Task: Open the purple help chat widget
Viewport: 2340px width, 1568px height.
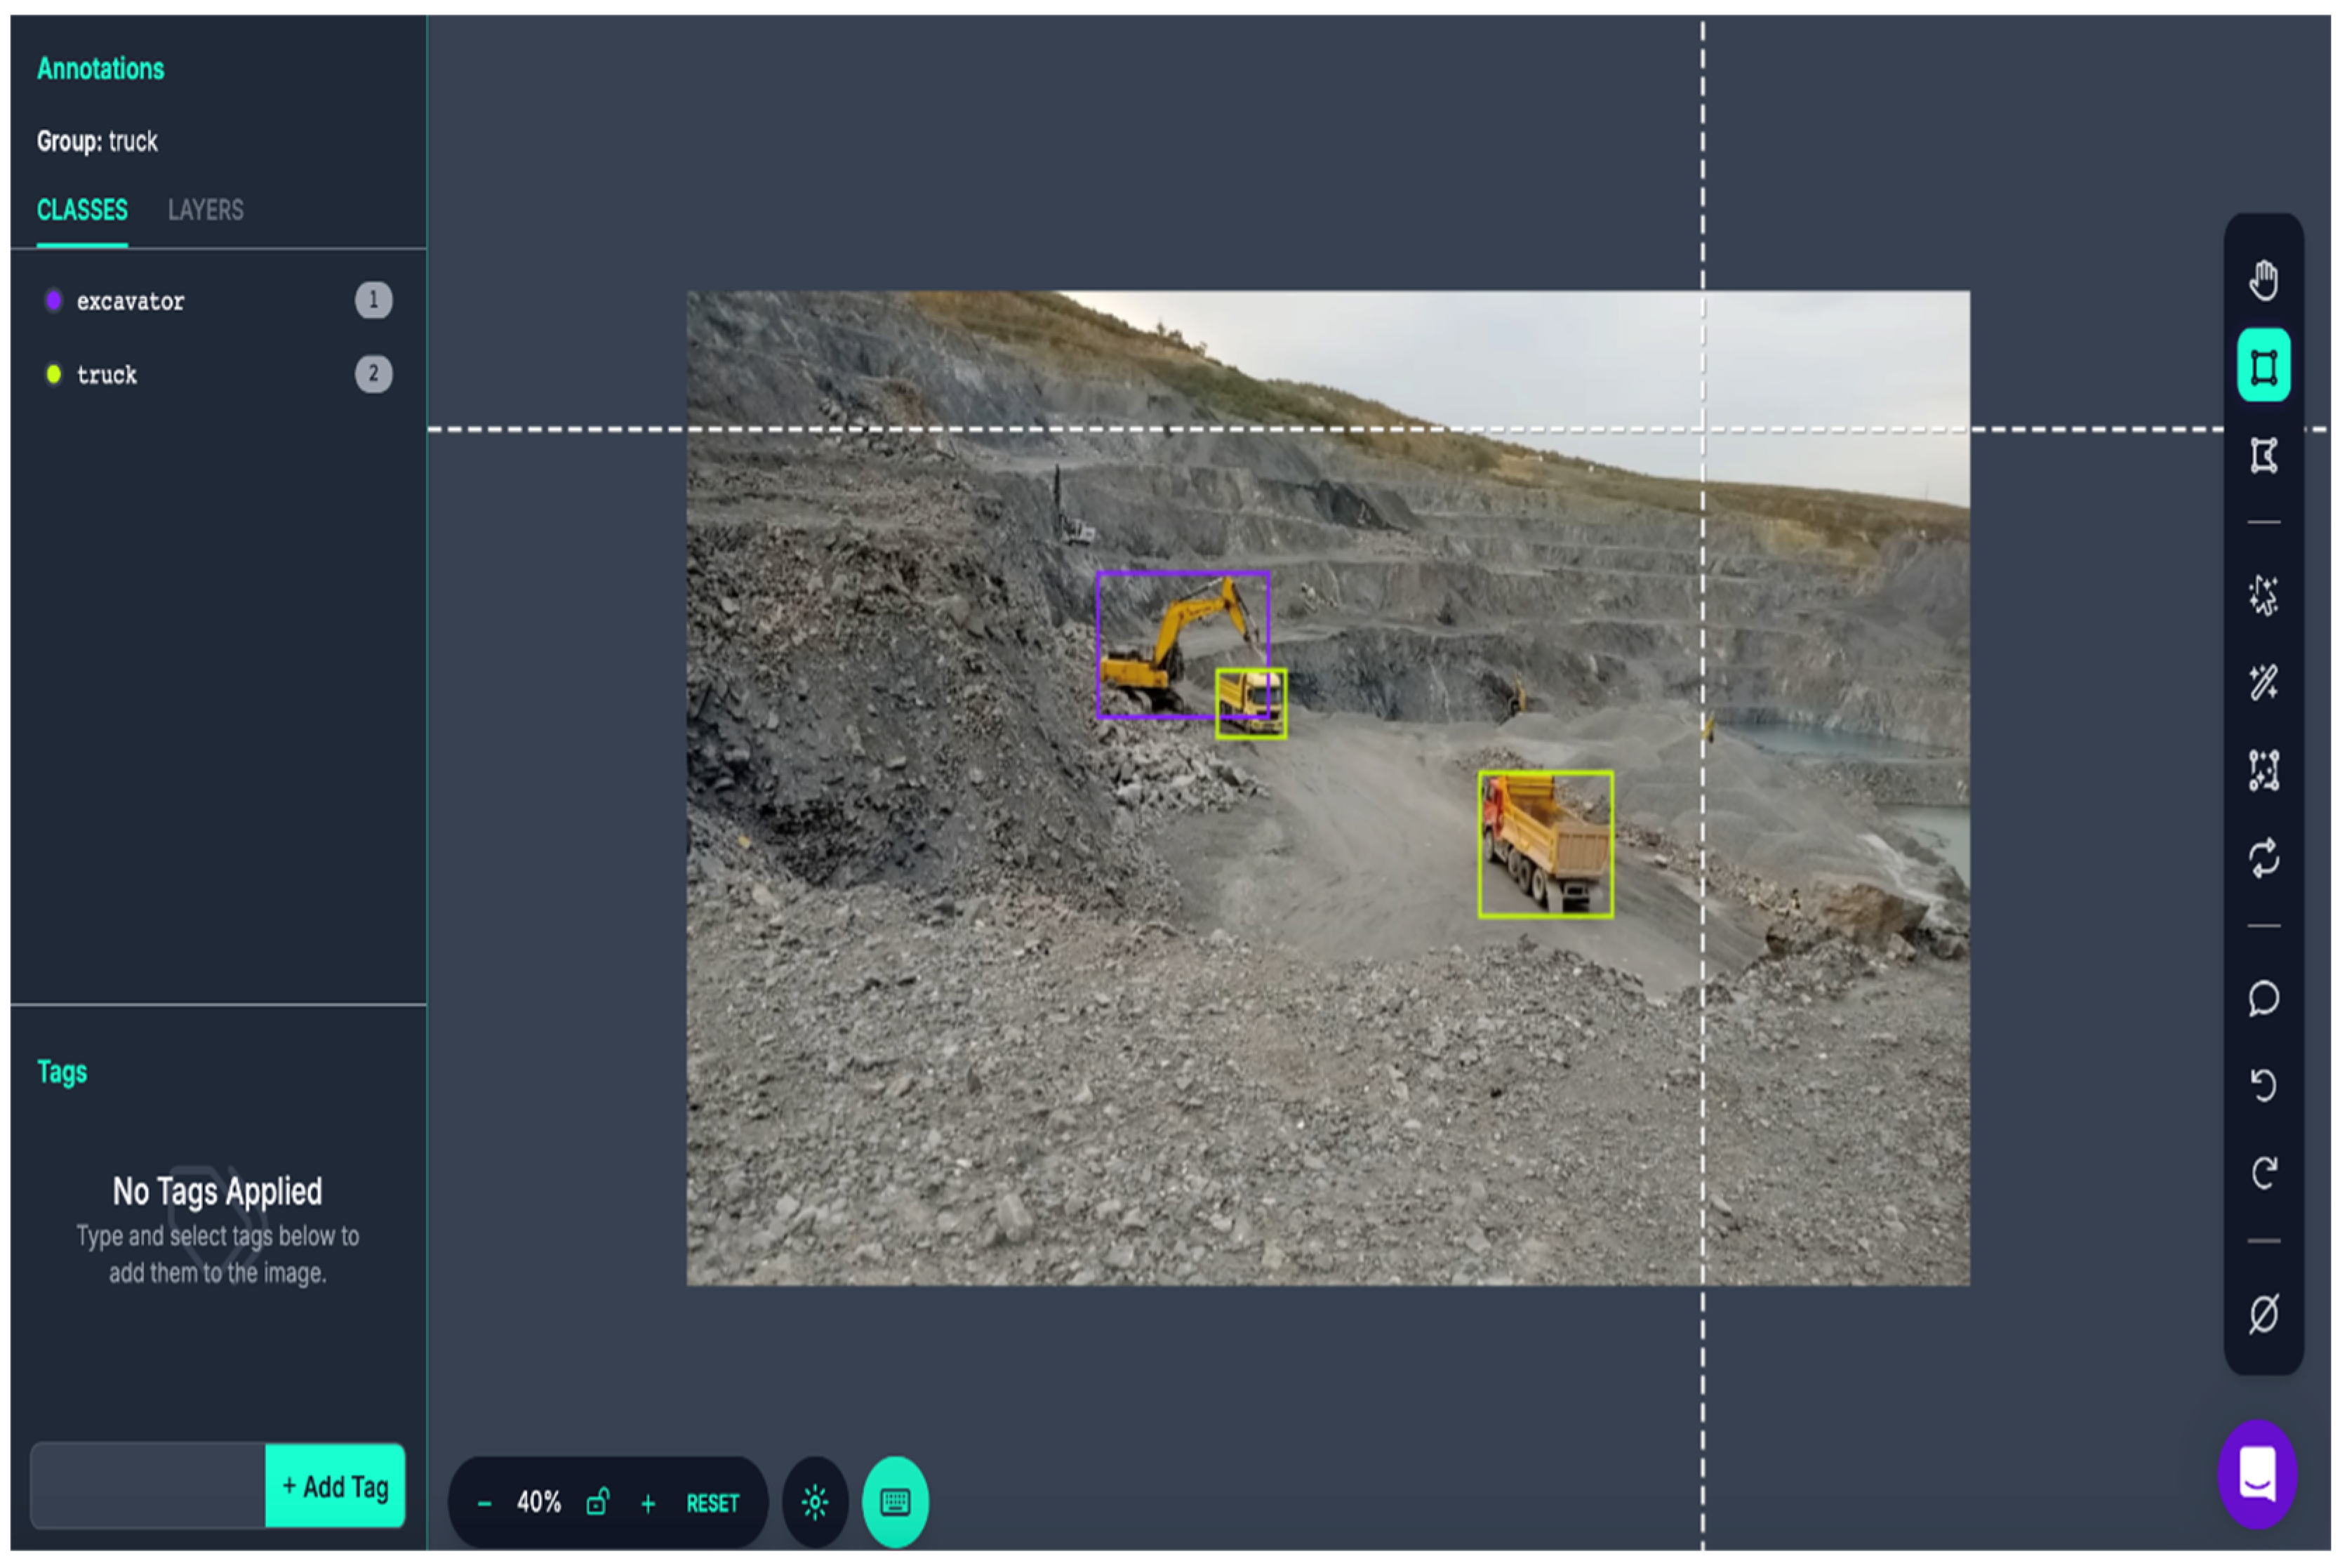Action: point(2257,1474)
